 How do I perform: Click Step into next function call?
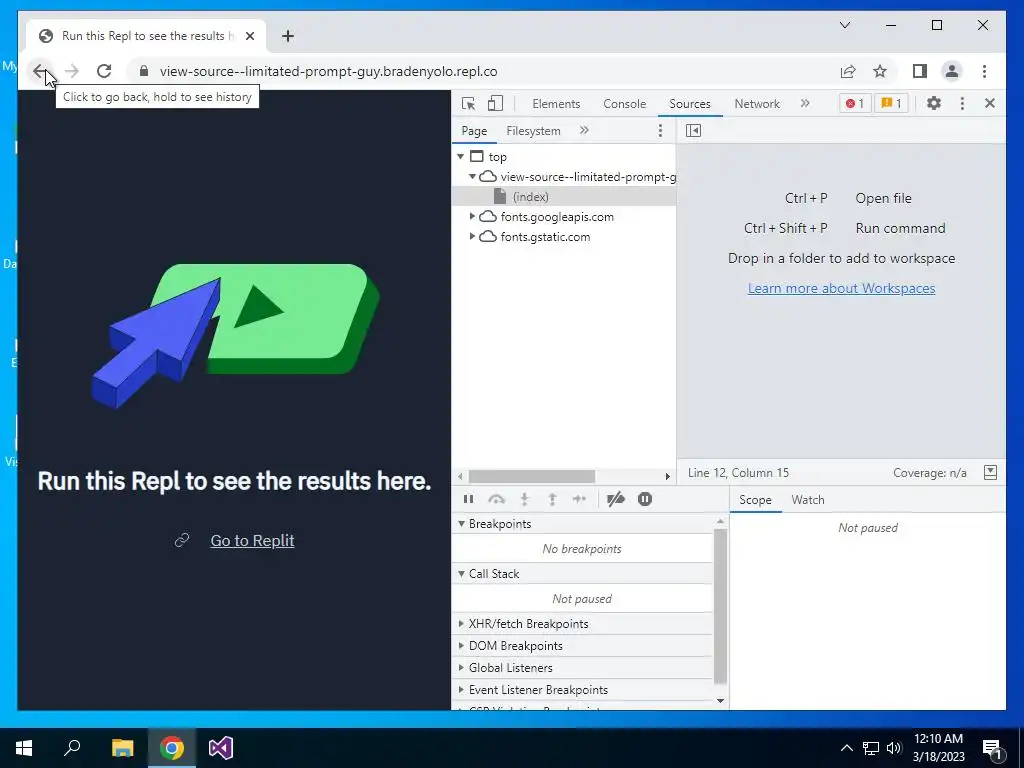pyautogui.click(x=524, y=499)
